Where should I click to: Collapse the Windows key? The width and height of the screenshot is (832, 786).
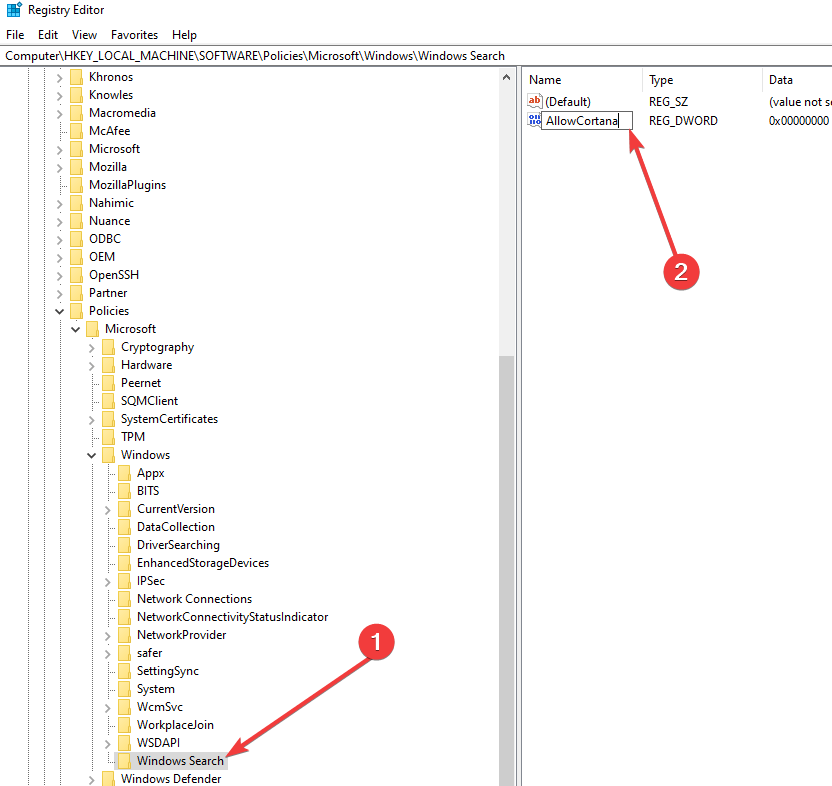(x=91, y=455)
